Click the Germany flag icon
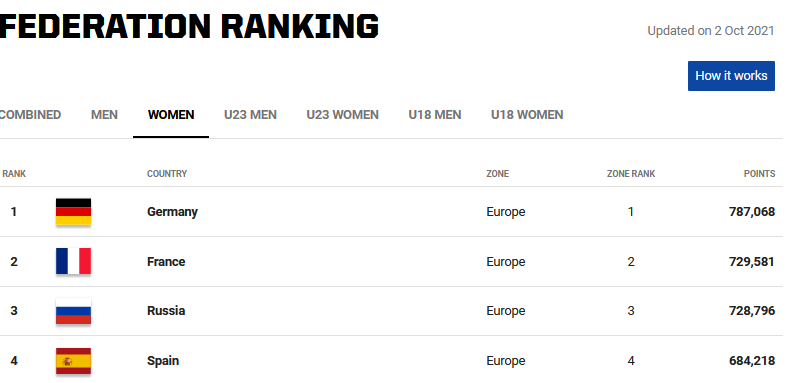 point(73,211)
